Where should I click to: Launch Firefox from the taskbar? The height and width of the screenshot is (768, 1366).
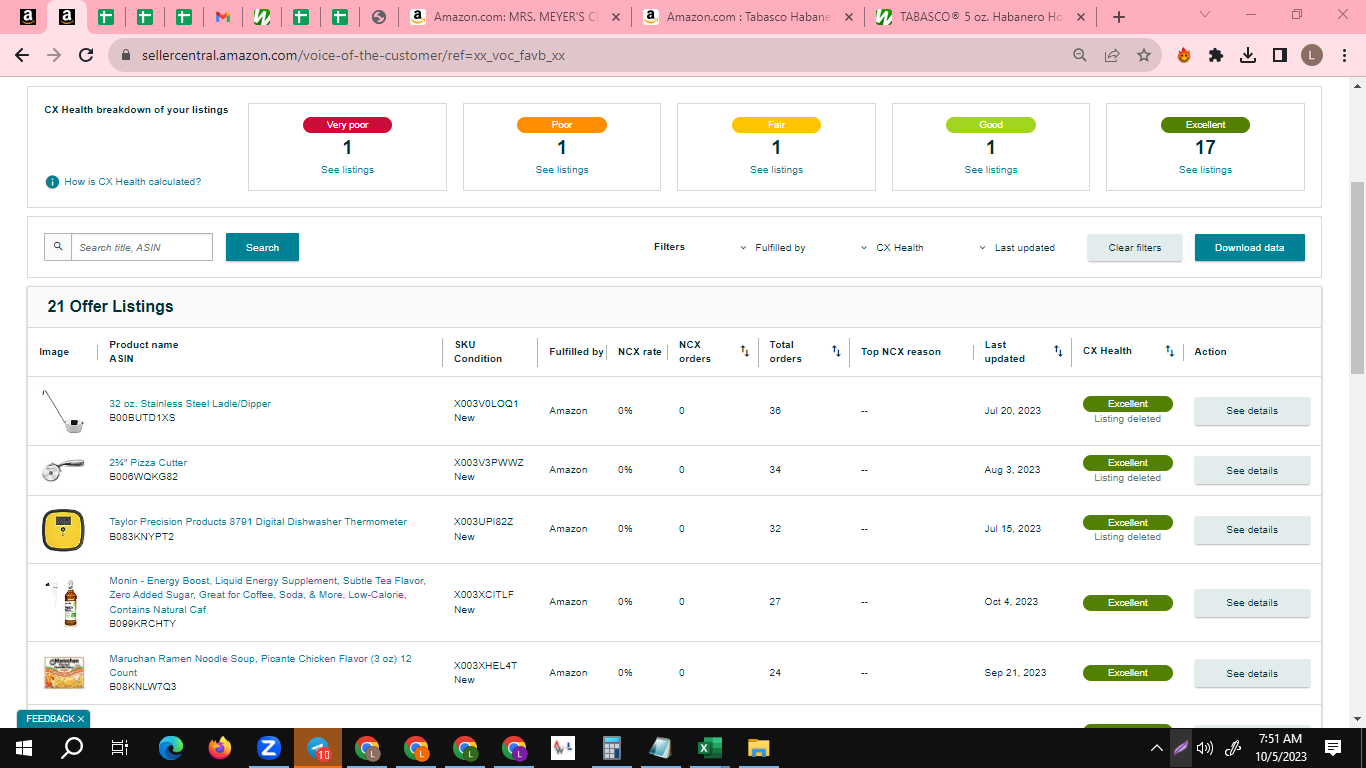pos(220,748)
